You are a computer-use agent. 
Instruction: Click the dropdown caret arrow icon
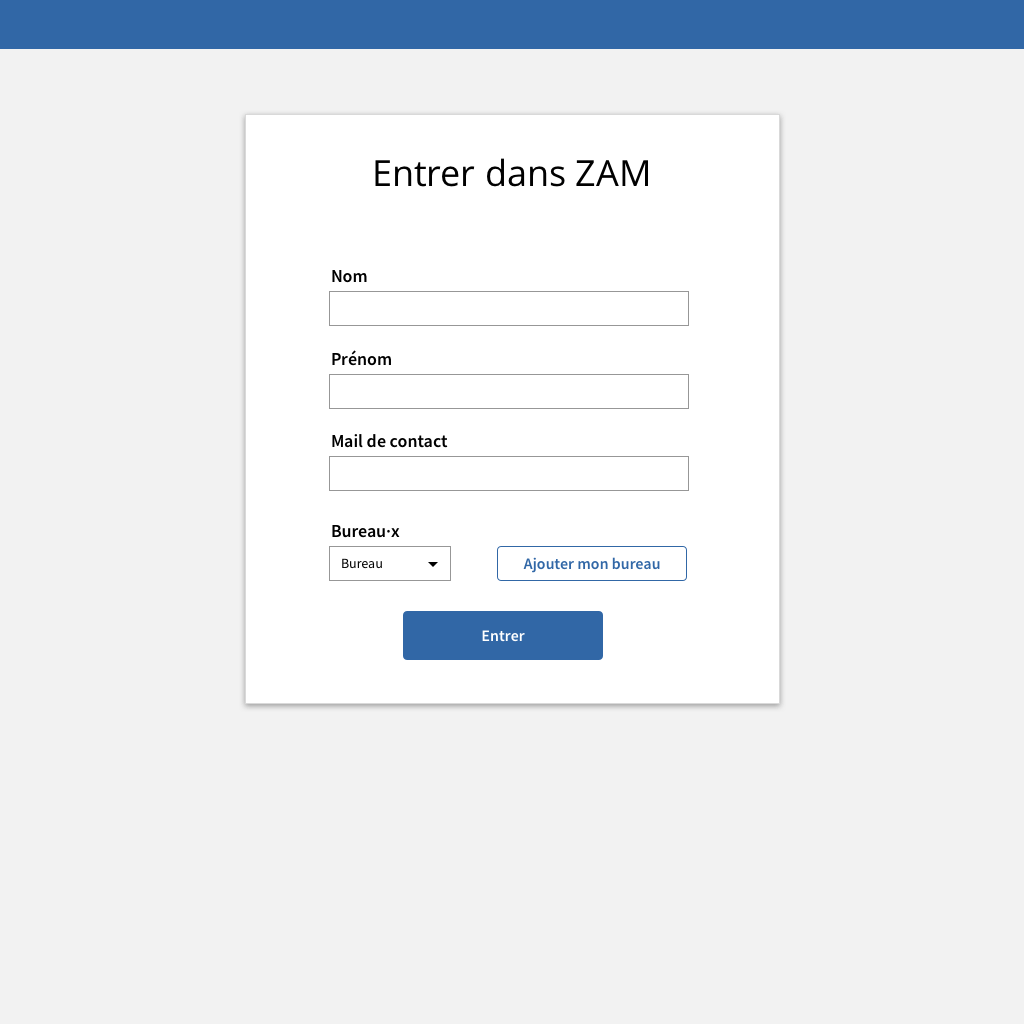[432, 564]
